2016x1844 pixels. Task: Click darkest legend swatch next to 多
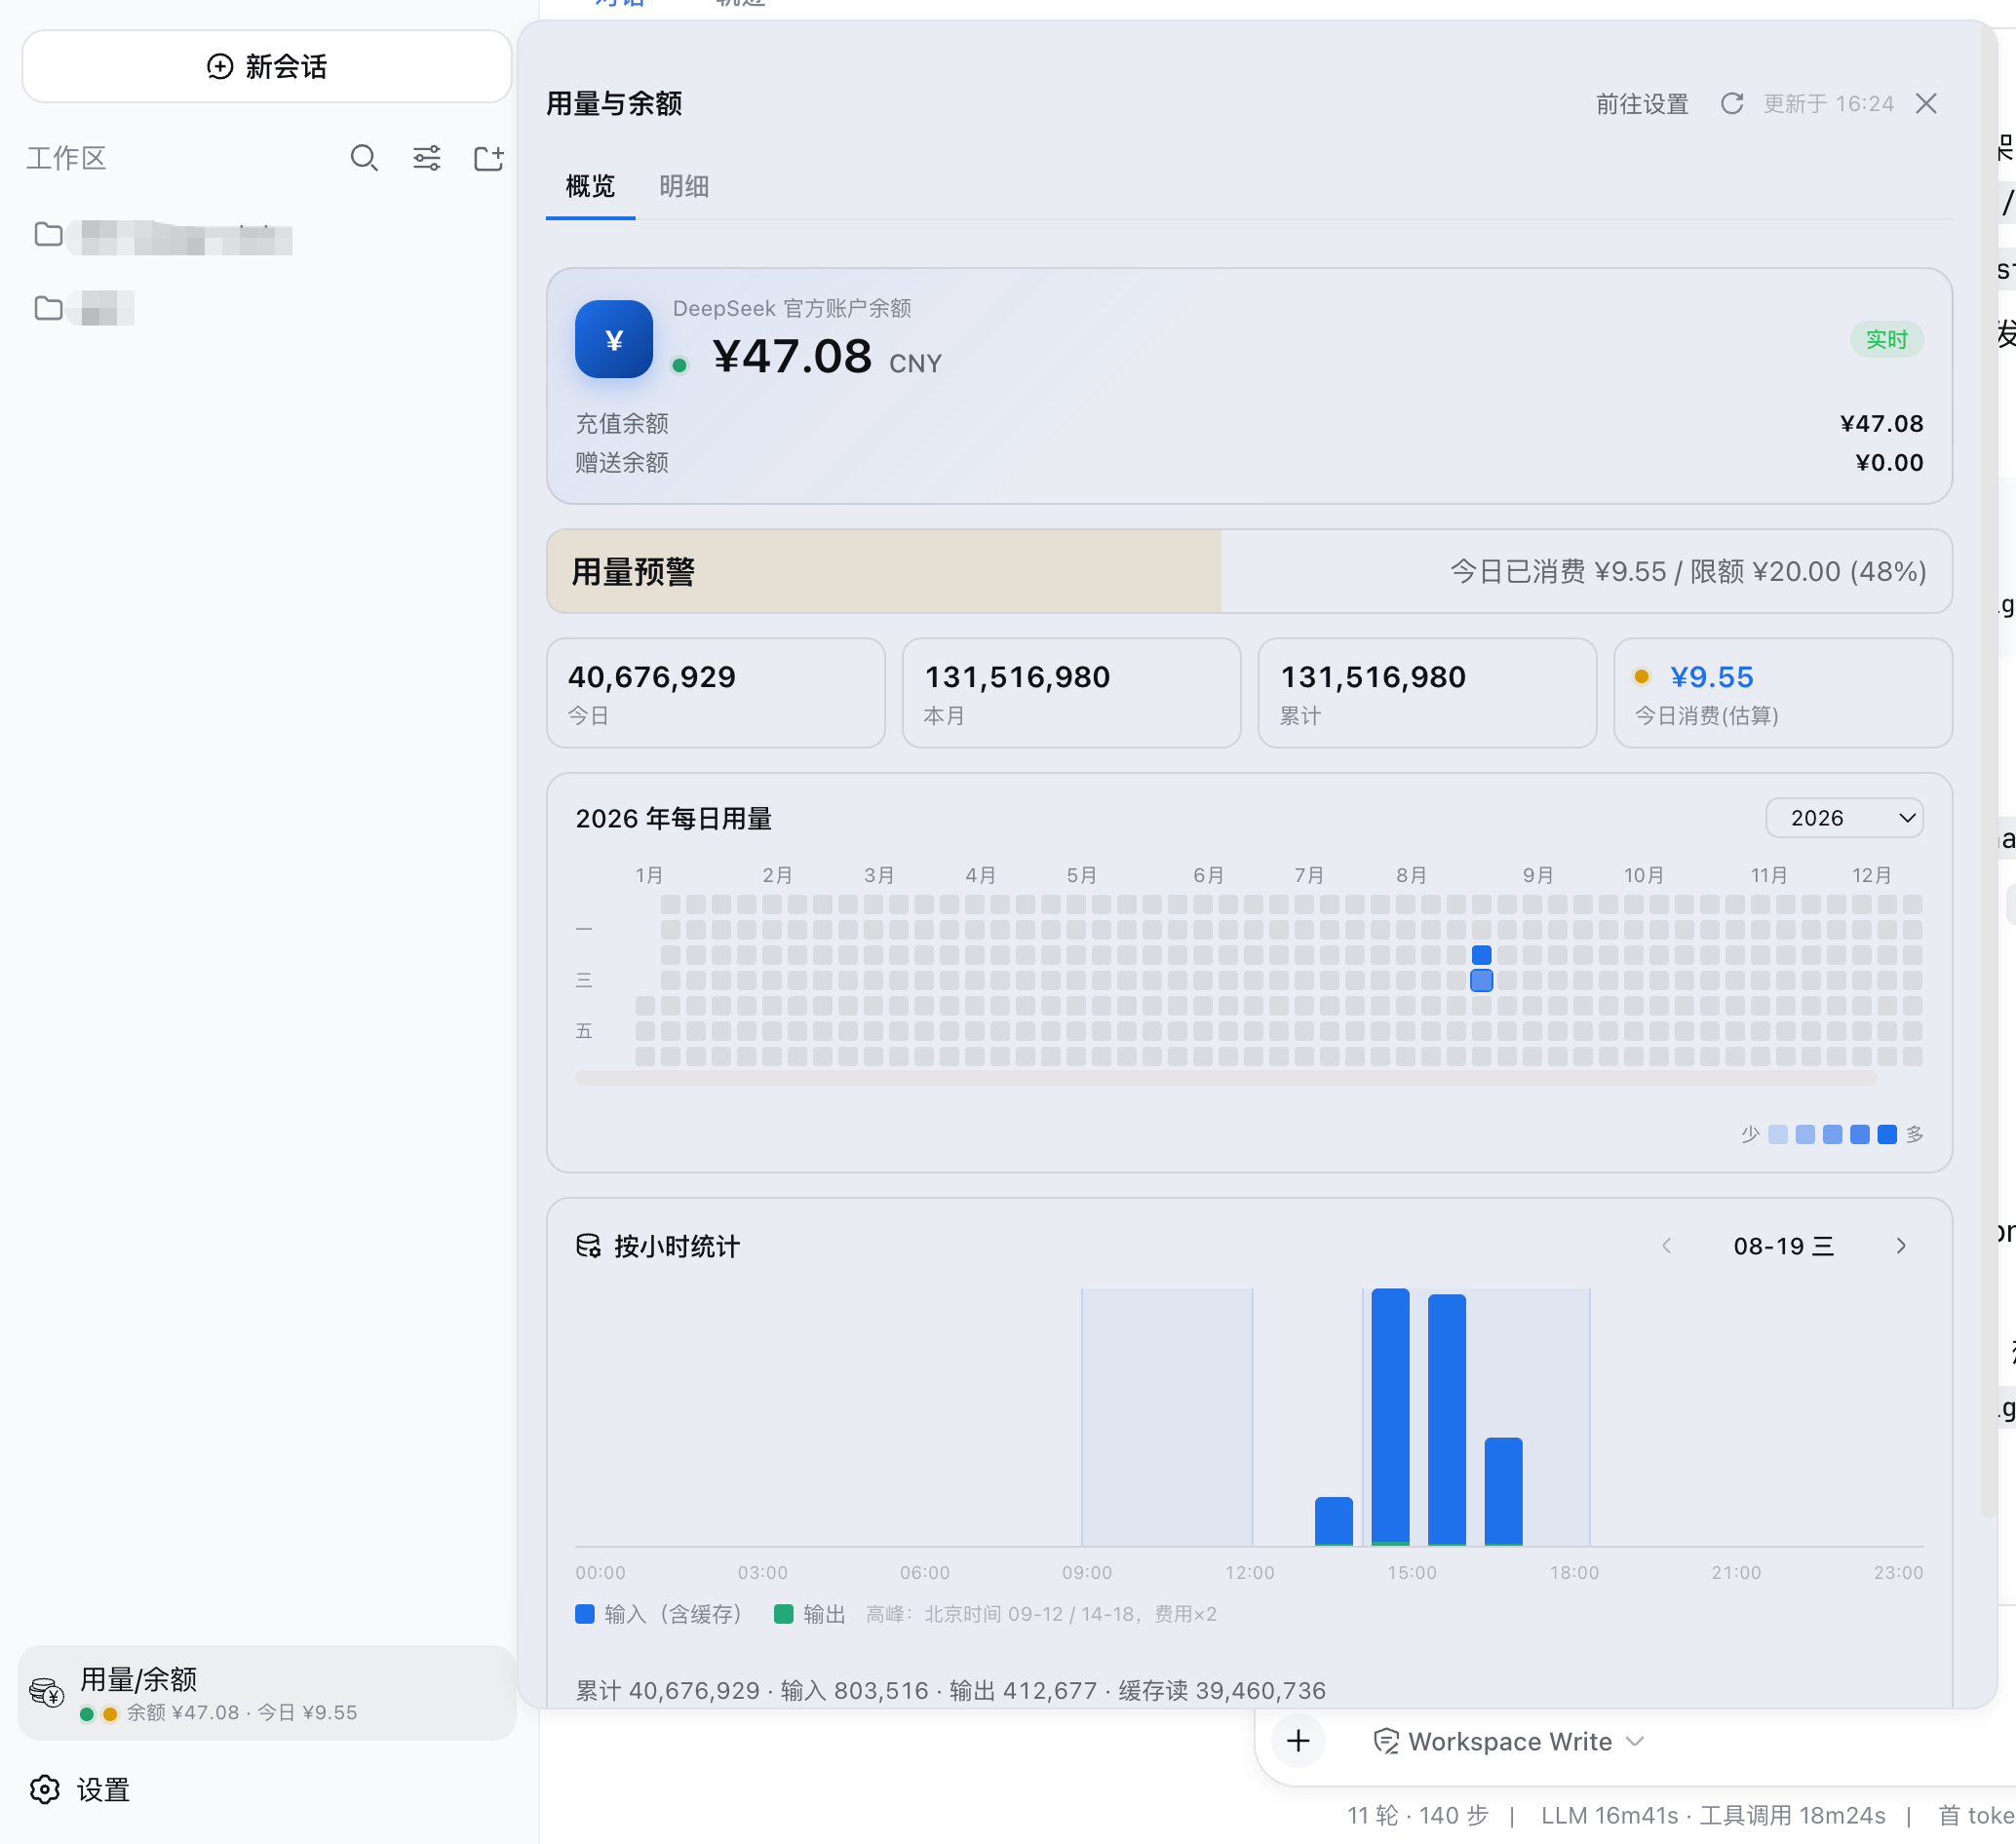coord(1887,1135)
